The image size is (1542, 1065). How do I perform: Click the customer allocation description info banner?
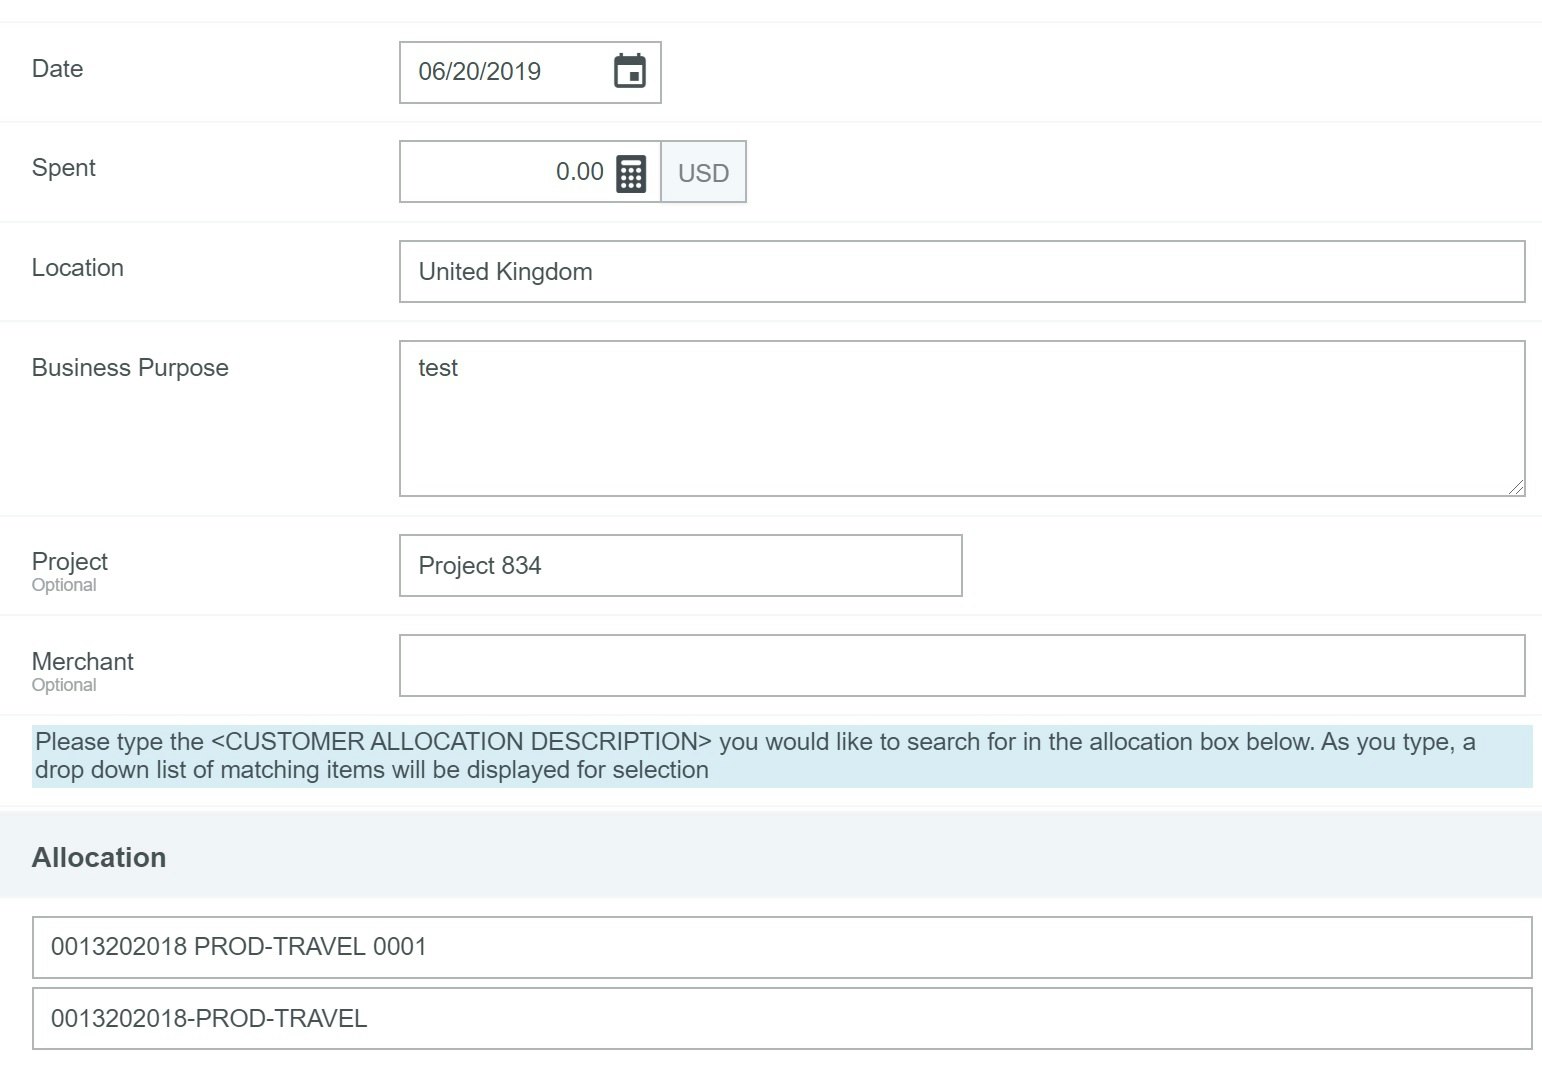pyautogui.click(x=780, y=756)
